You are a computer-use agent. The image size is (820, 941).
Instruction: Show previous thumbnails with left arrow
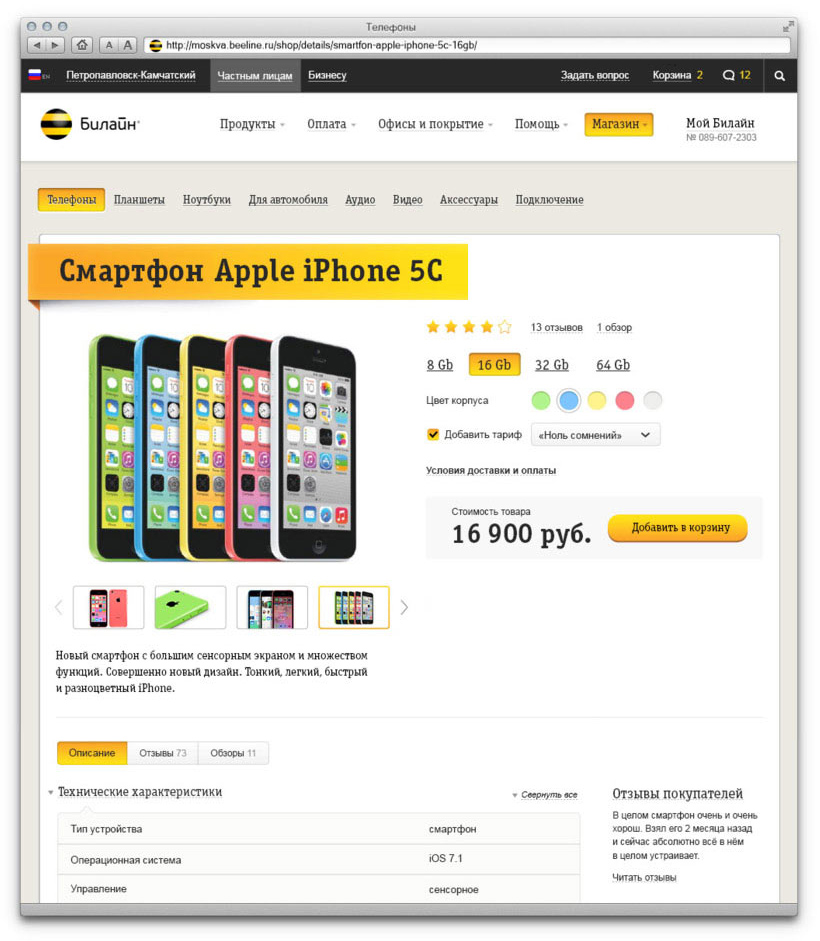[59, 607]
